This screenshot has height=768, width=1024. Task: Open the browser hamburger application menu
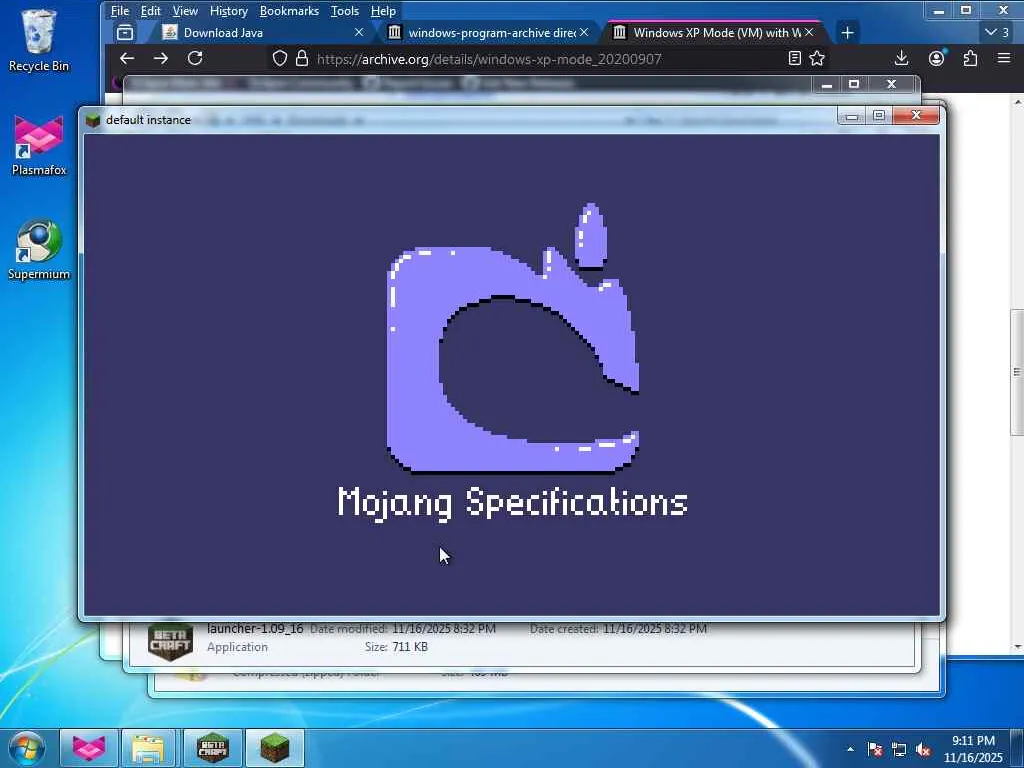[x=1004, y=58]
